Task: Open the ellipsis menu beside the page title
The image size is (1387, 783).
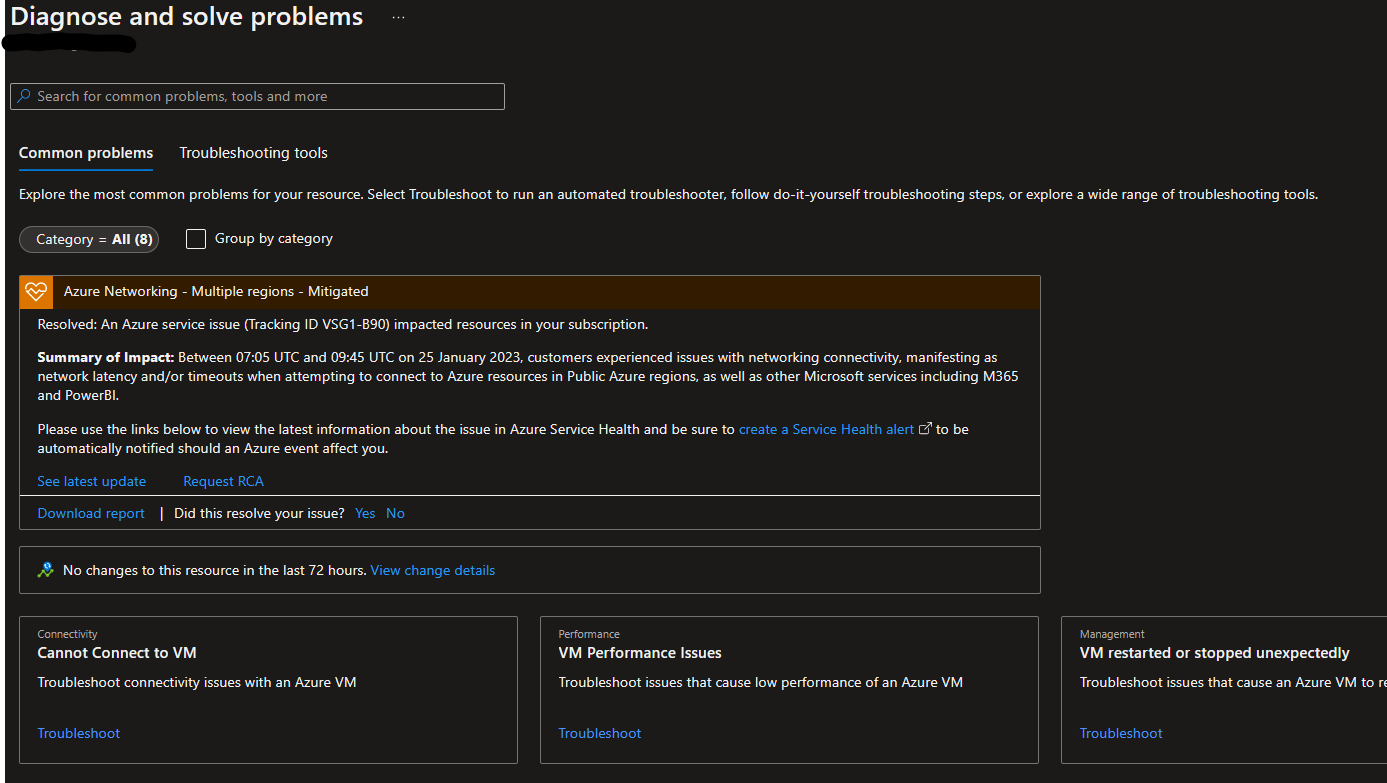Action: [x=398, y=18]
